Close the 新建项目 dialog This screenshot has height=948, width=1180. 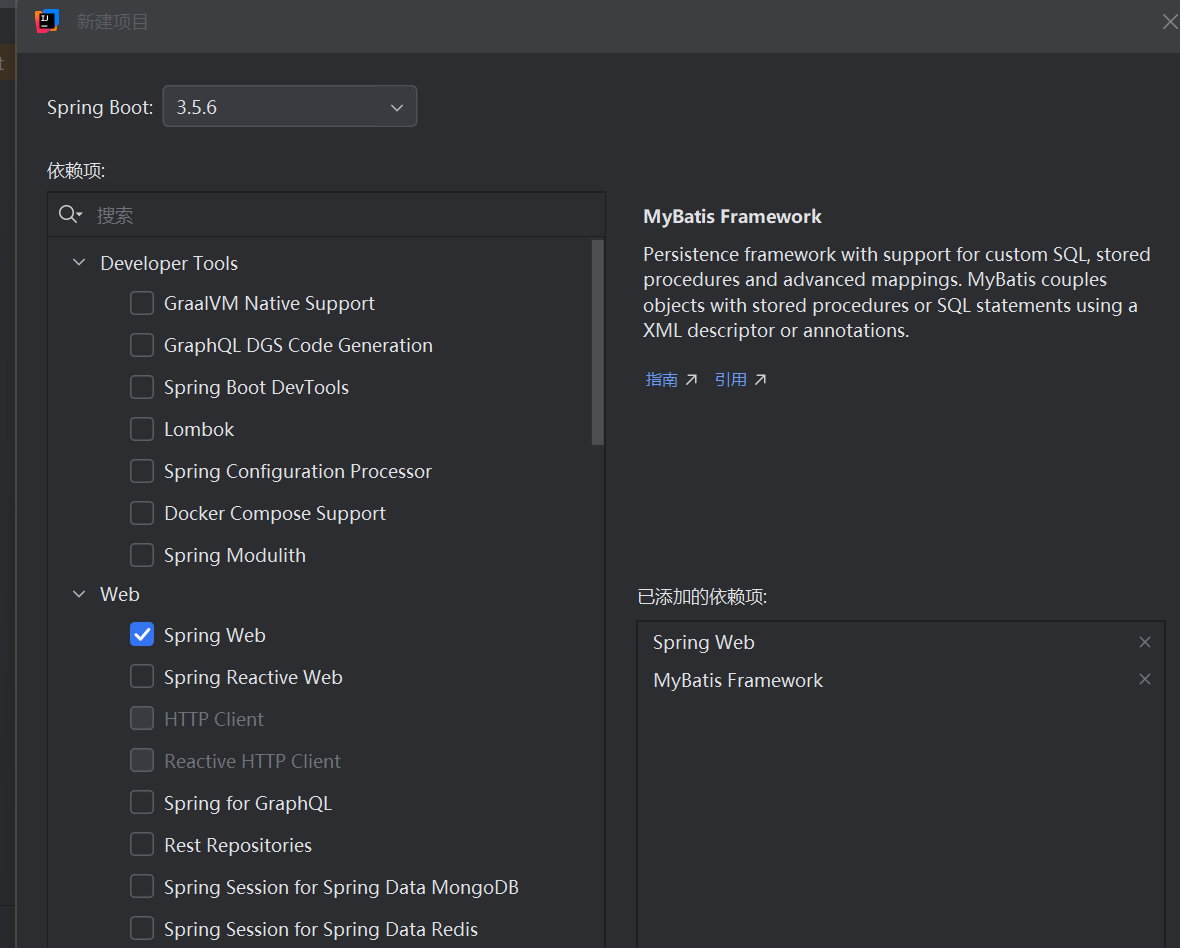point(1169,22)
